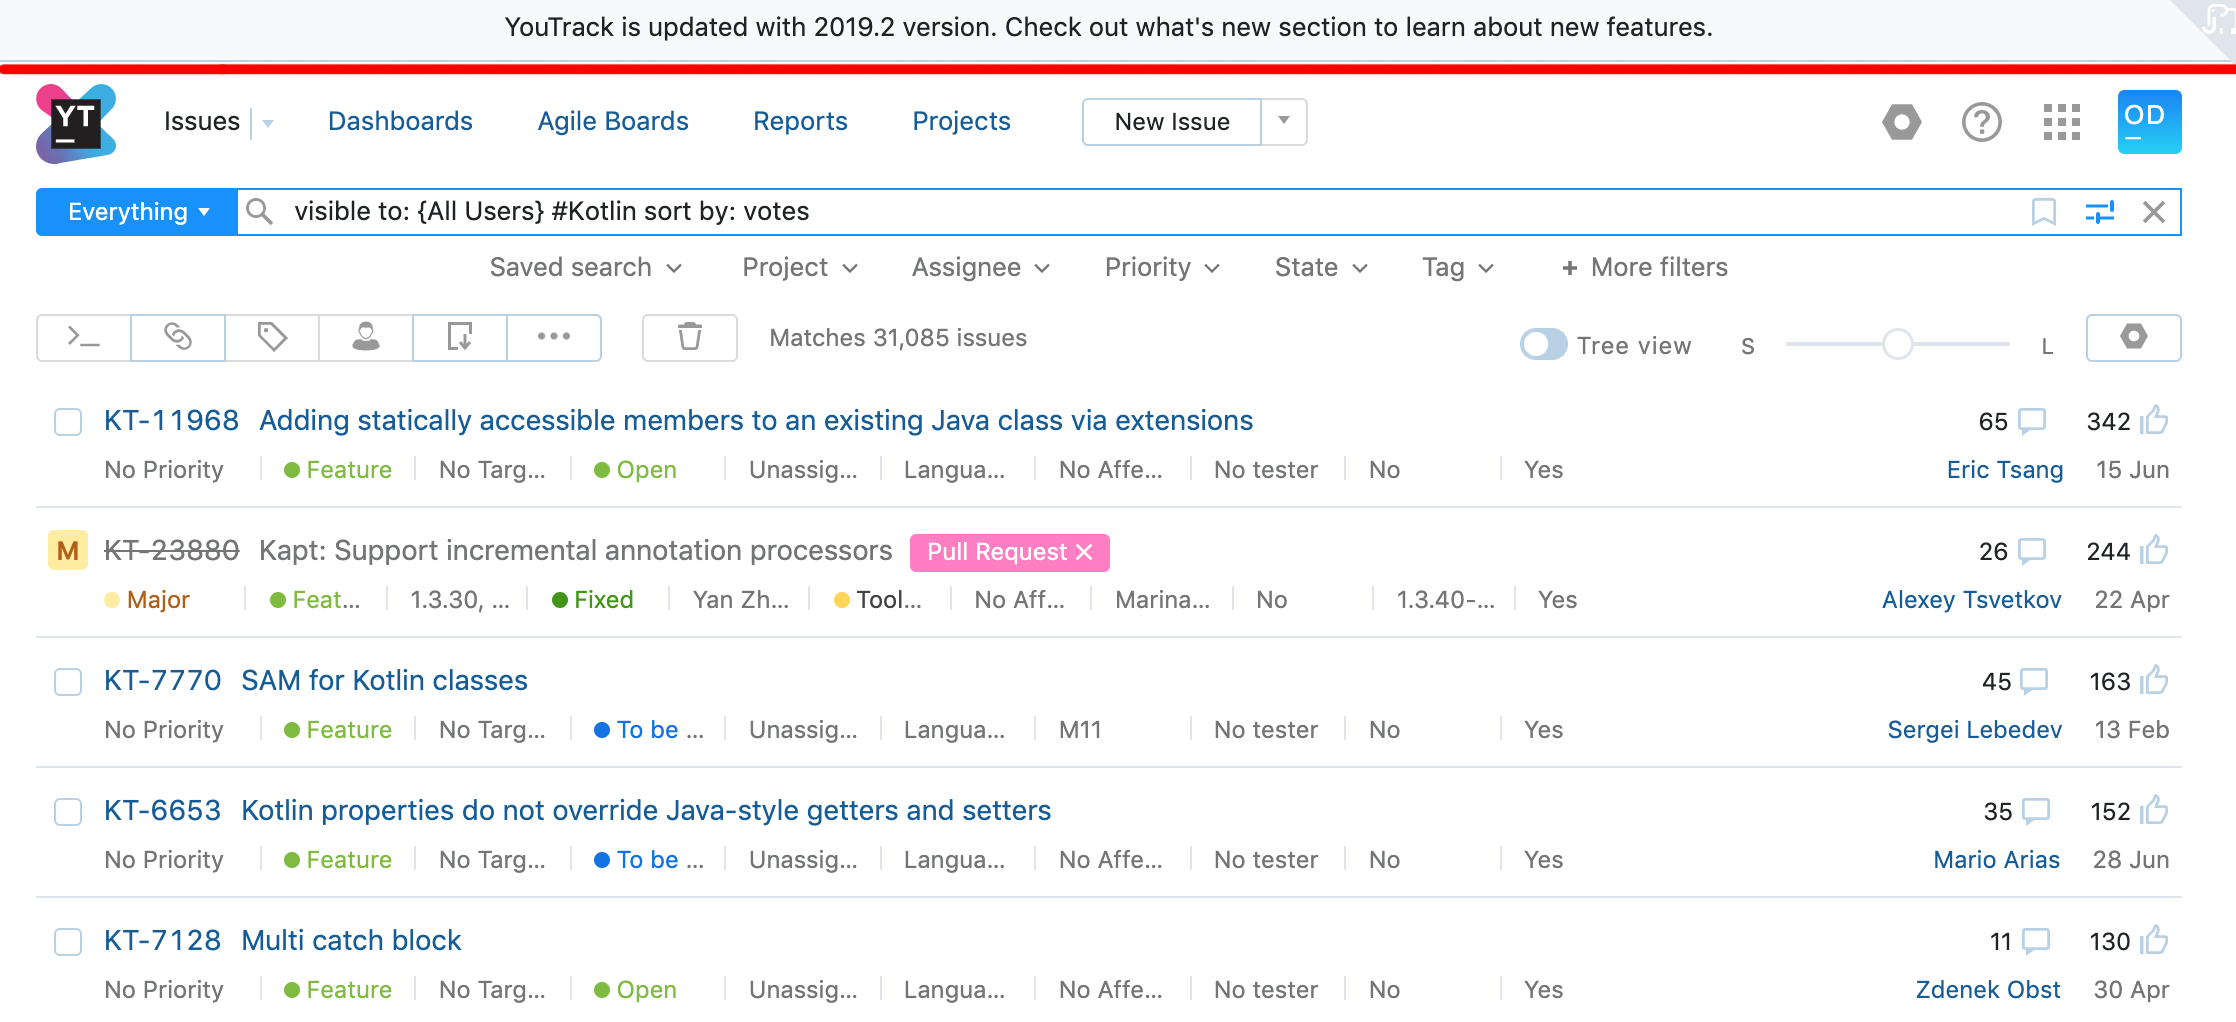Open the issue list settings hexagon button
This screenshot has height=1022, width=2236.
(2134, 338)
